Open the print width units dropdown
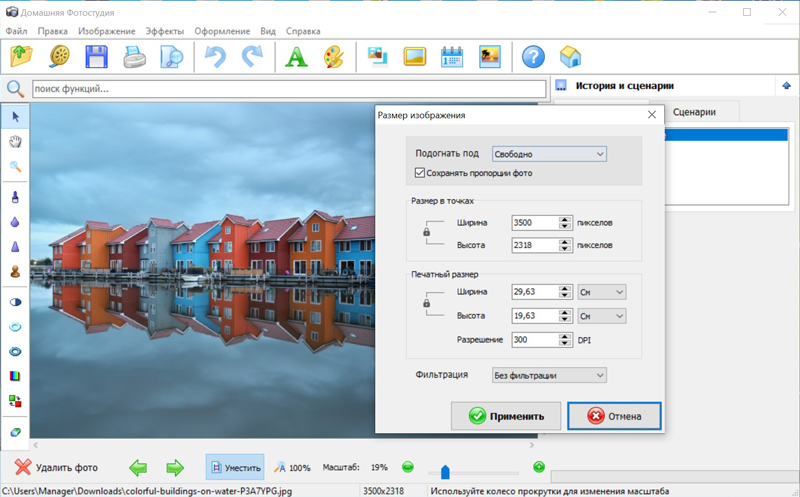 click(602, 292)
